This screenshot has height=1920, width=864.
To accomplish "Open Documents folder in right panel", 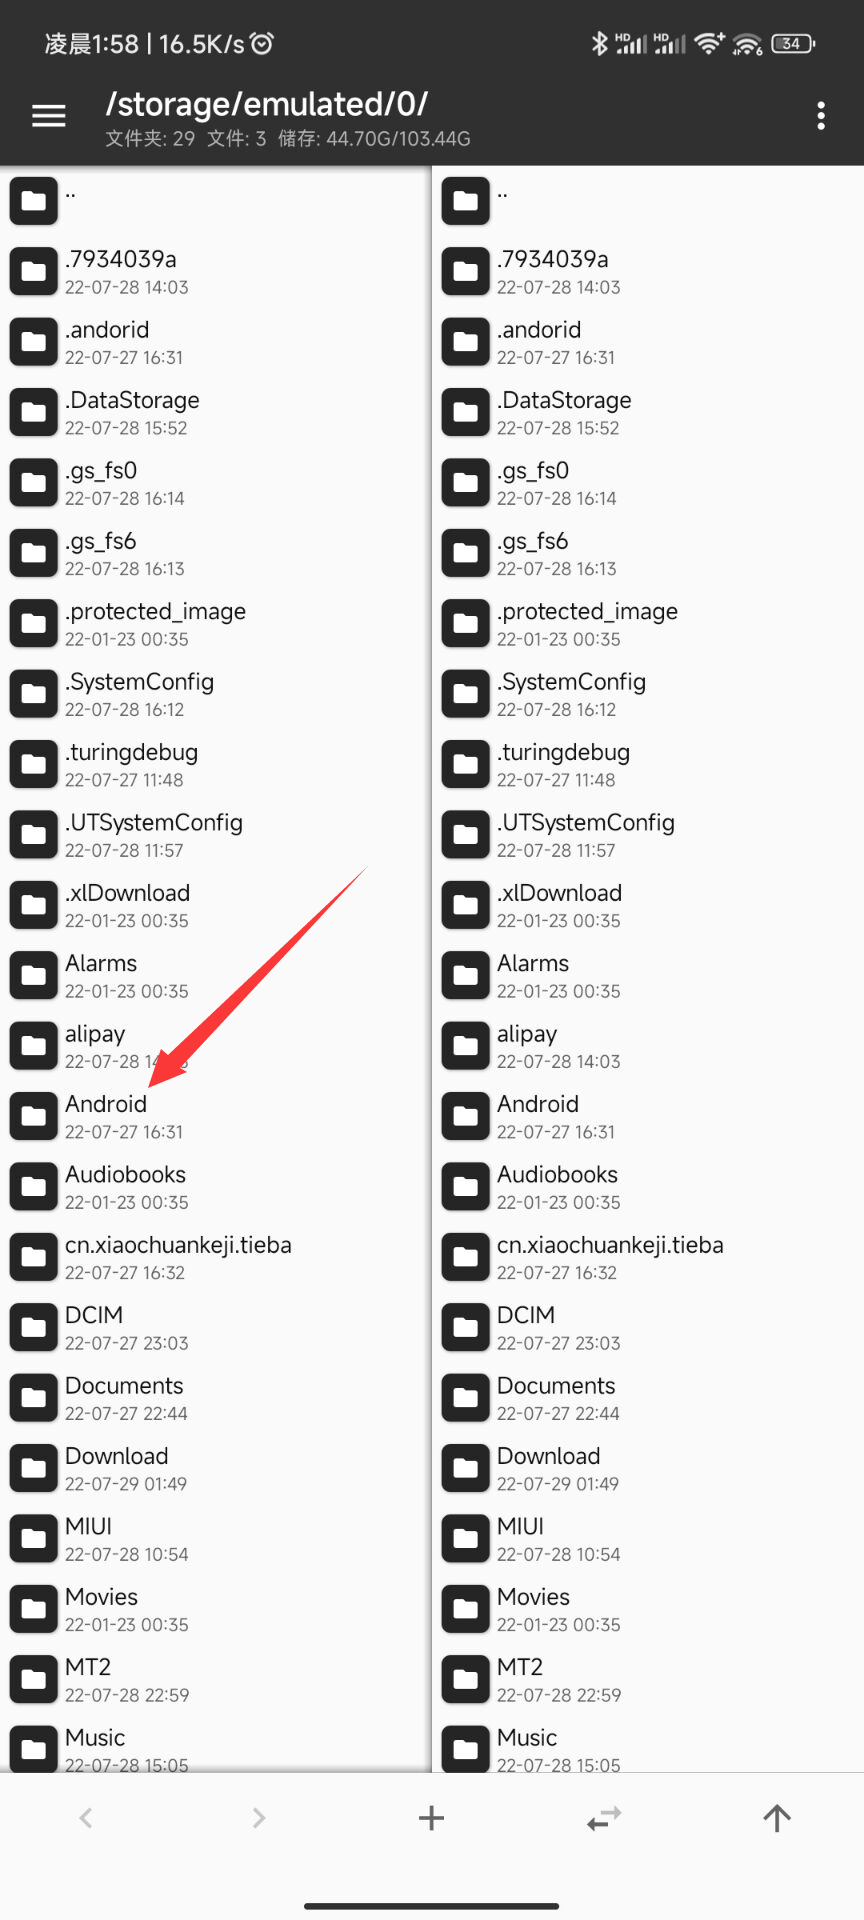I will [648, 1398].
